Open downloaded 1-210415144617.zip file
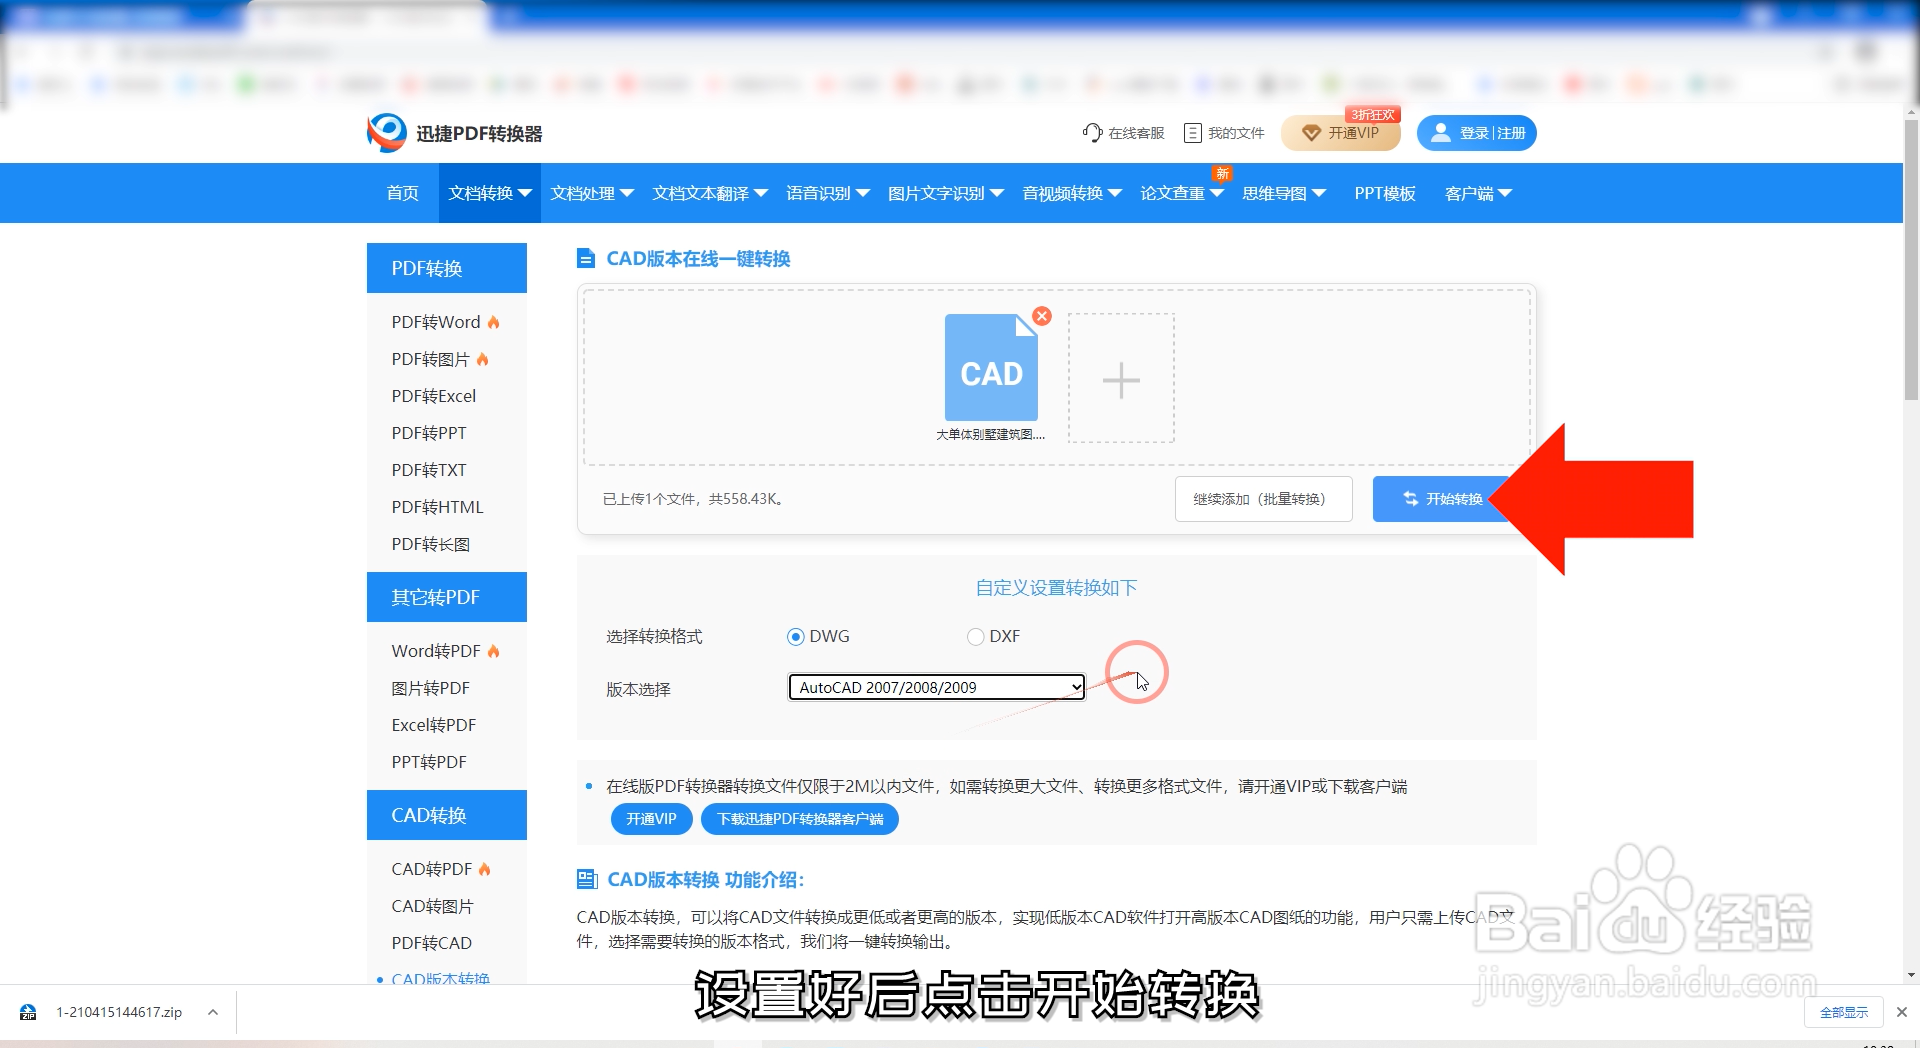The height and width of the screenshot is (1048, 1920). 119,1012
